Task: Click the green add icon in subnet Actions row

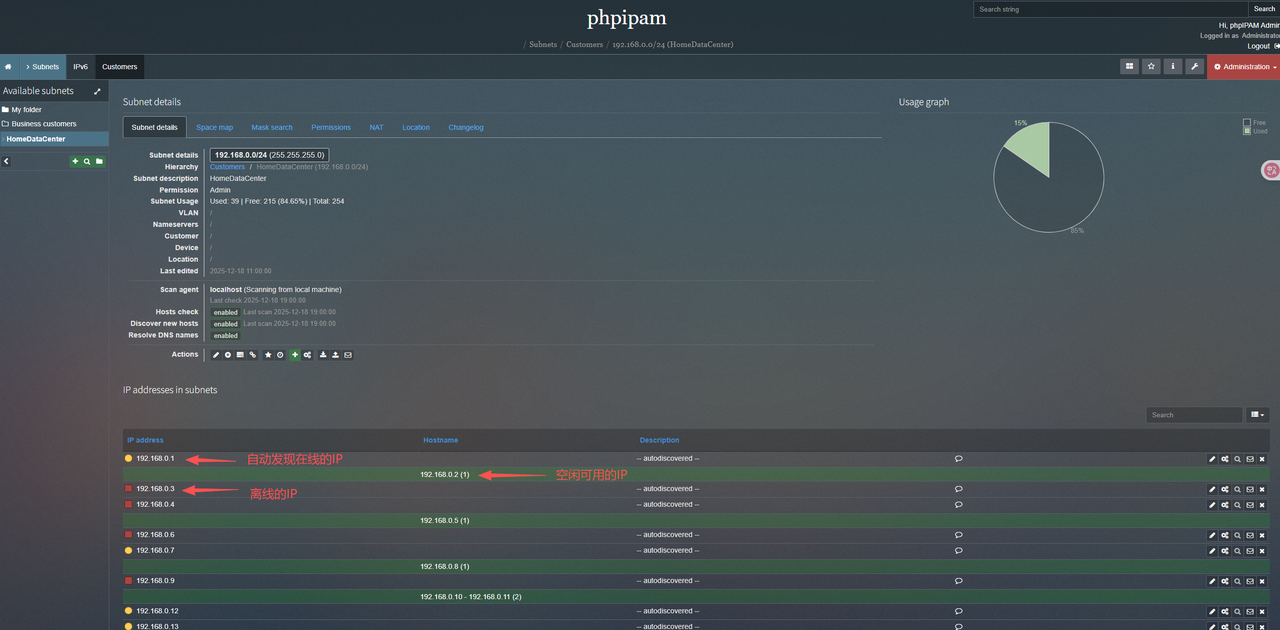Action: (x=295, y=355)
